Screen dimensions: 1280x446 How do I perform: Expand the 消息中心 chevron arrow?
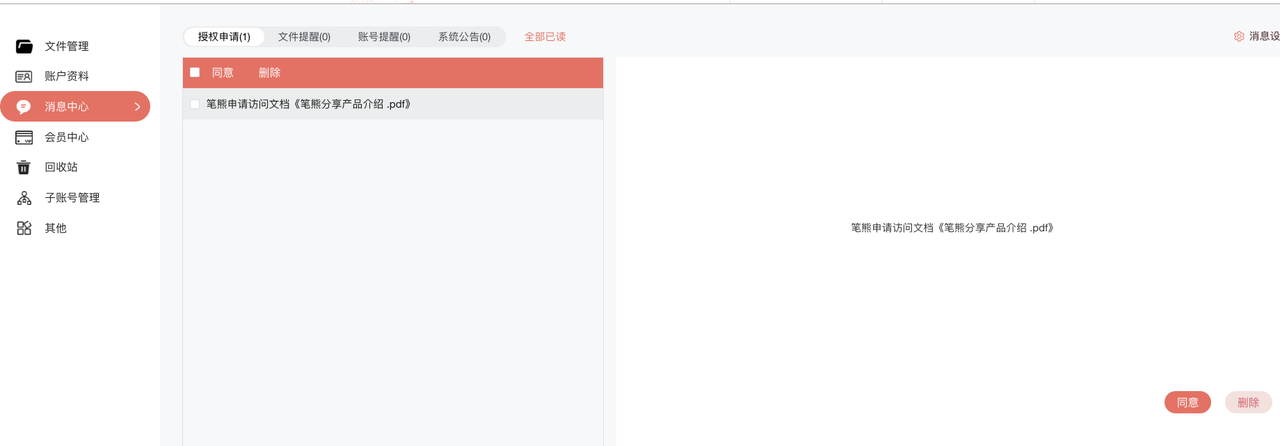pyautogui.click(x=137, y=107)
